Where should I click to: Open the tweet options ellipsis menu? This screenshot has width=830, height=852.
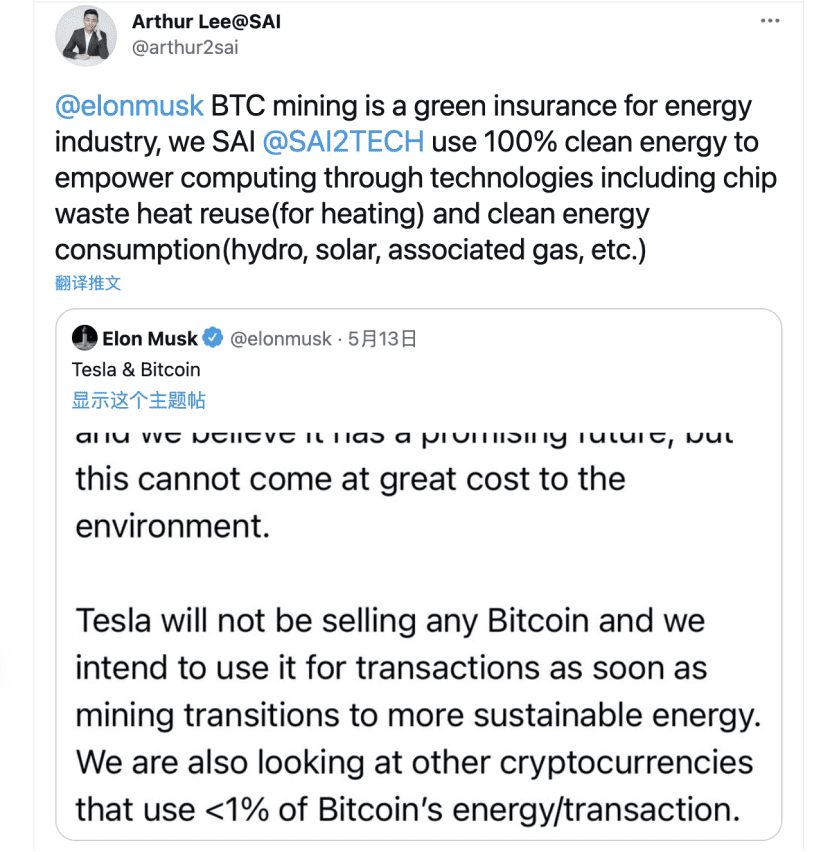coord(770,20)
